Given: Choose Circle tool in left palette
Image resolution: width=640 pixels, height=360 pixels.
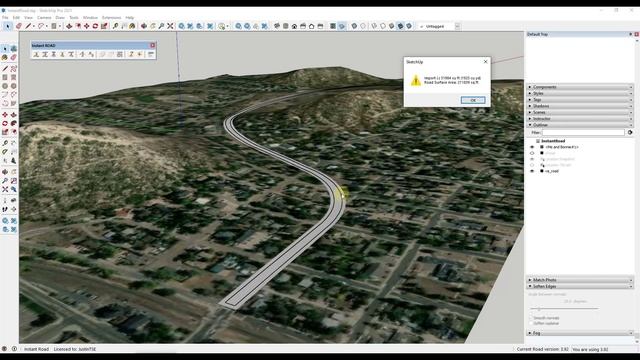Looking at the screenshot, I should (5, 86).
